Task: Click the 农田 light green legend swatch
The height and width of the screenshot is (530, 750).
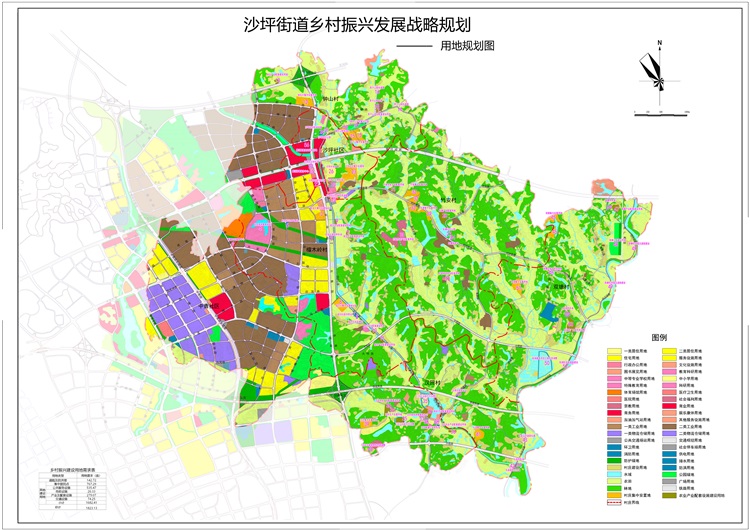Action: tap(614, 482)
